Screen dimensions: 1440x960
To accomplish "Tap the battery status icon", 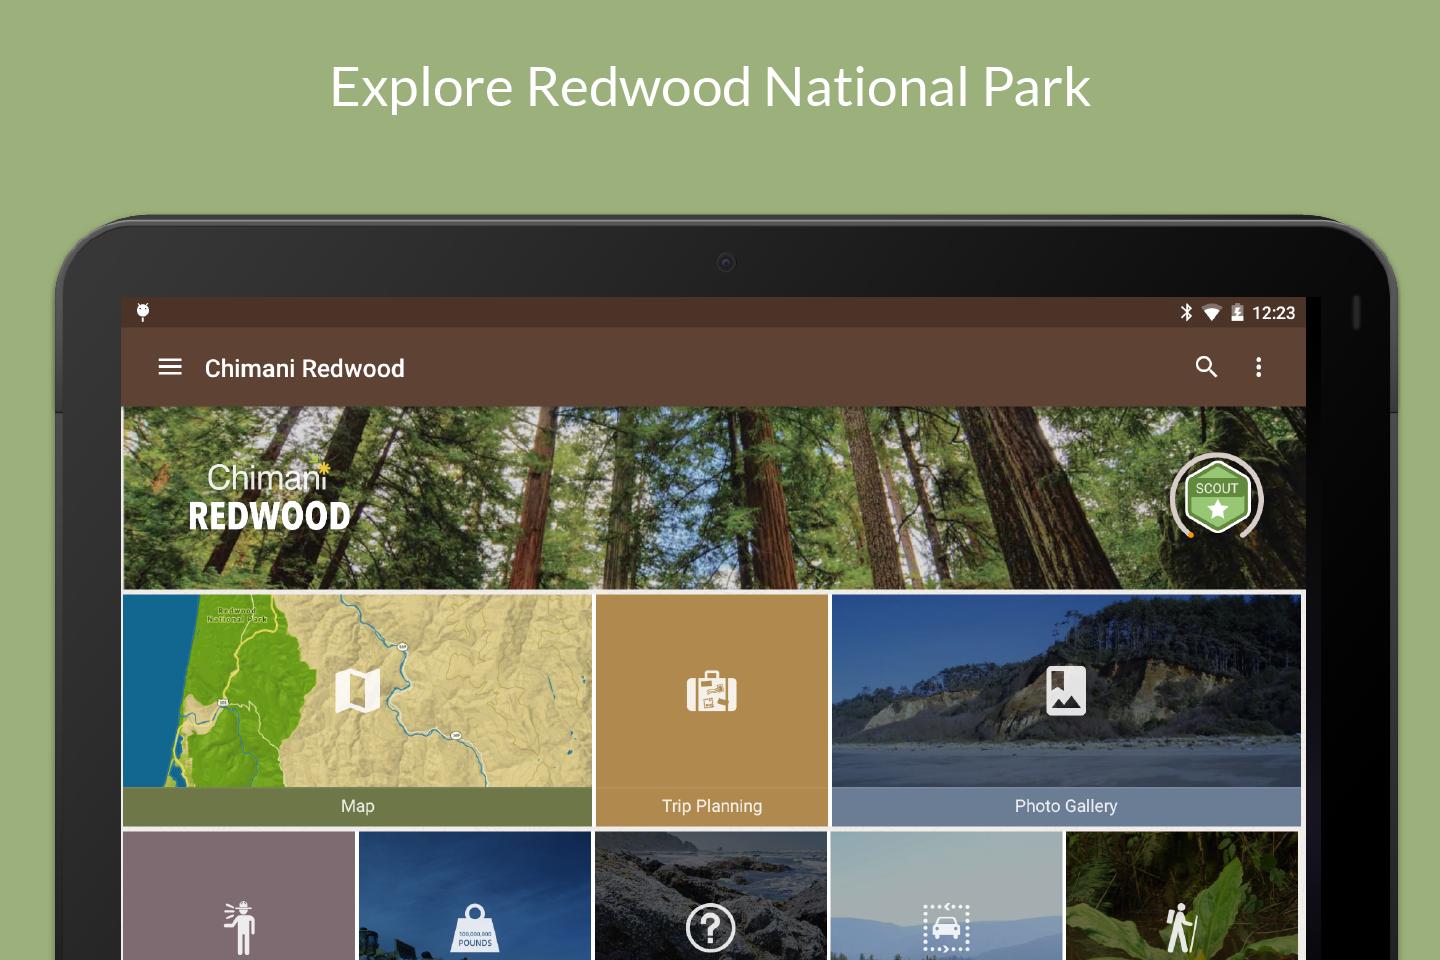I will point(1237,313).
